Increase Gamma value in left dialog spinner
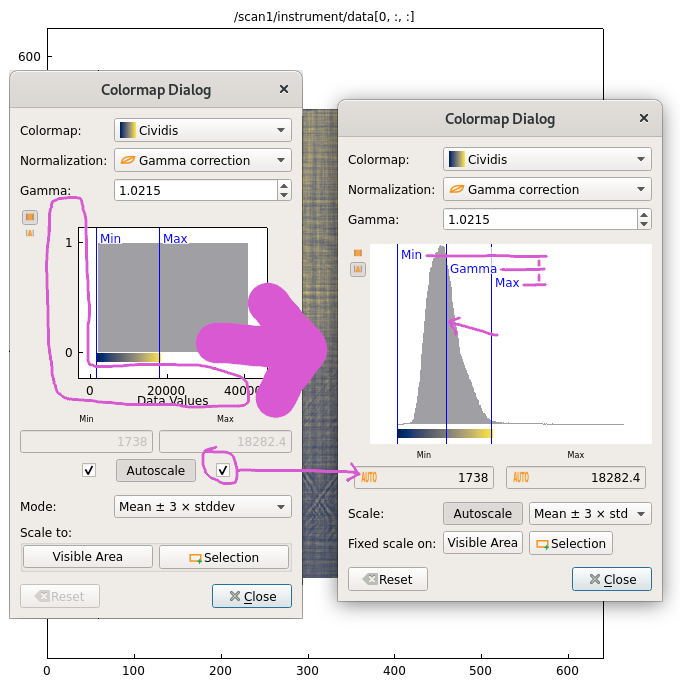Screen dimensions: 680x697 coord(284,185)
